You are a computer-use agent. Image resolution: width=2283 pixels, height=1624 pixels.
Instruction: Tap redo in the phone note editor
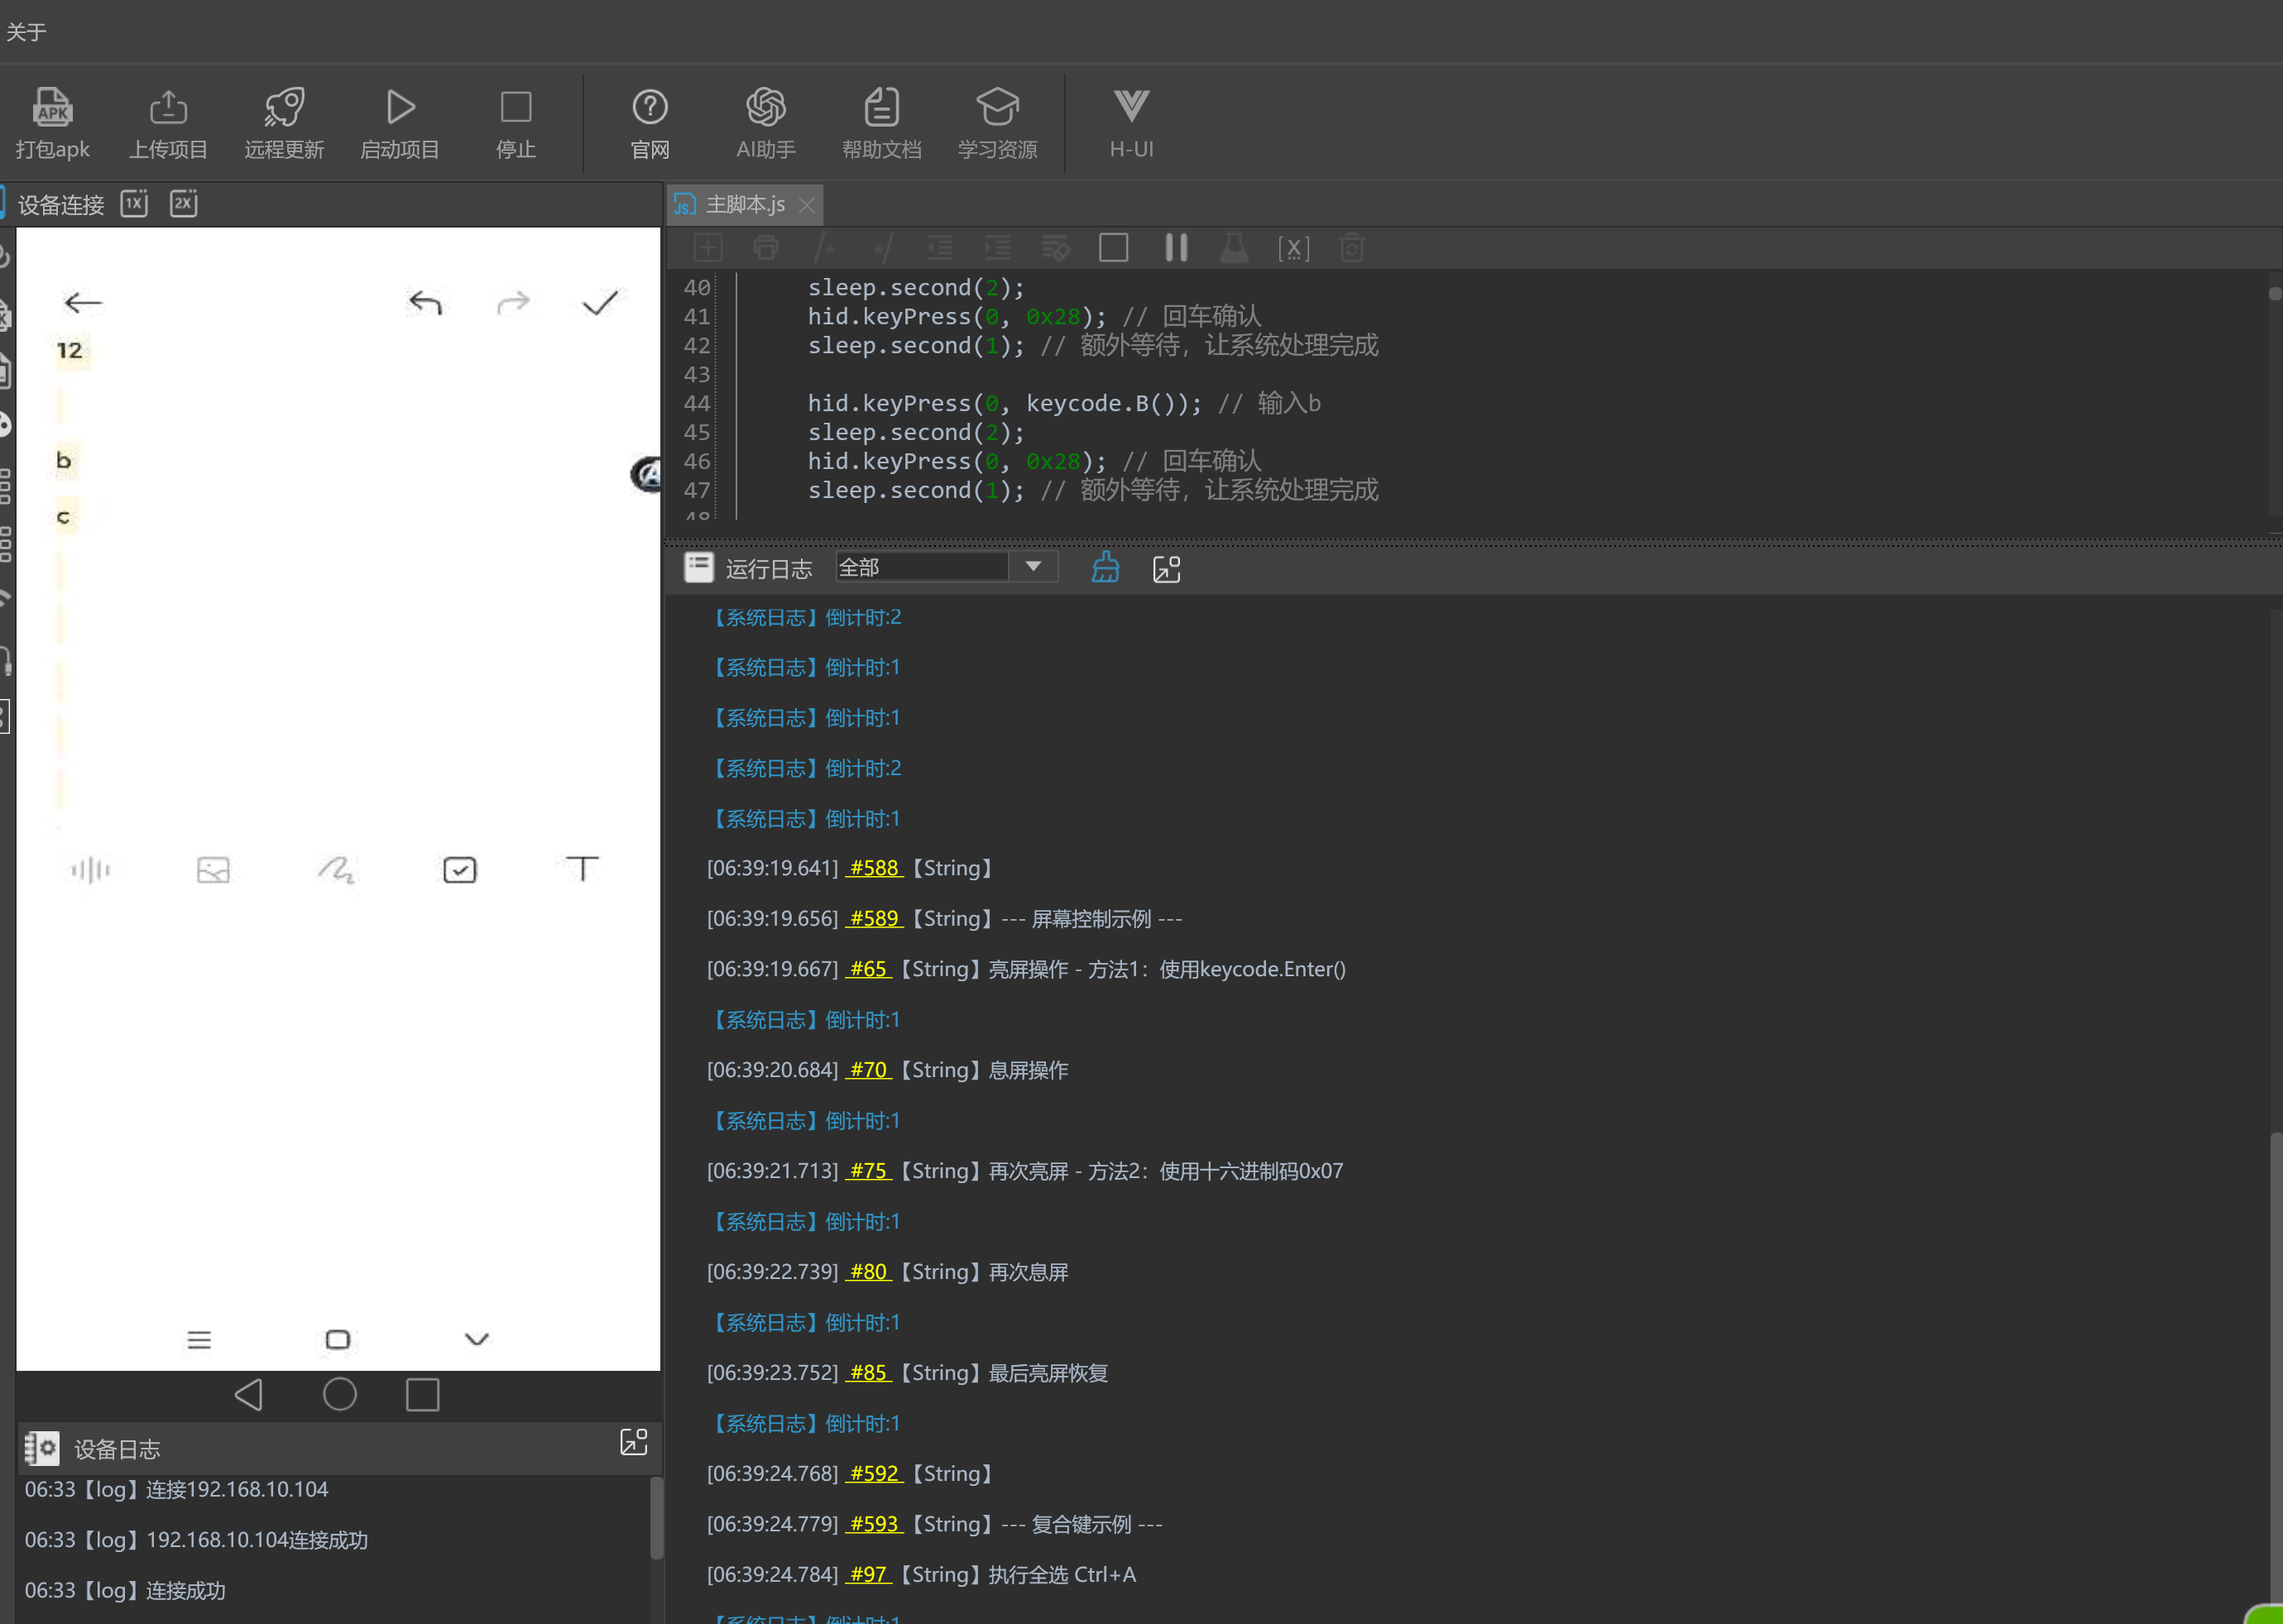[x=513, y=302]
